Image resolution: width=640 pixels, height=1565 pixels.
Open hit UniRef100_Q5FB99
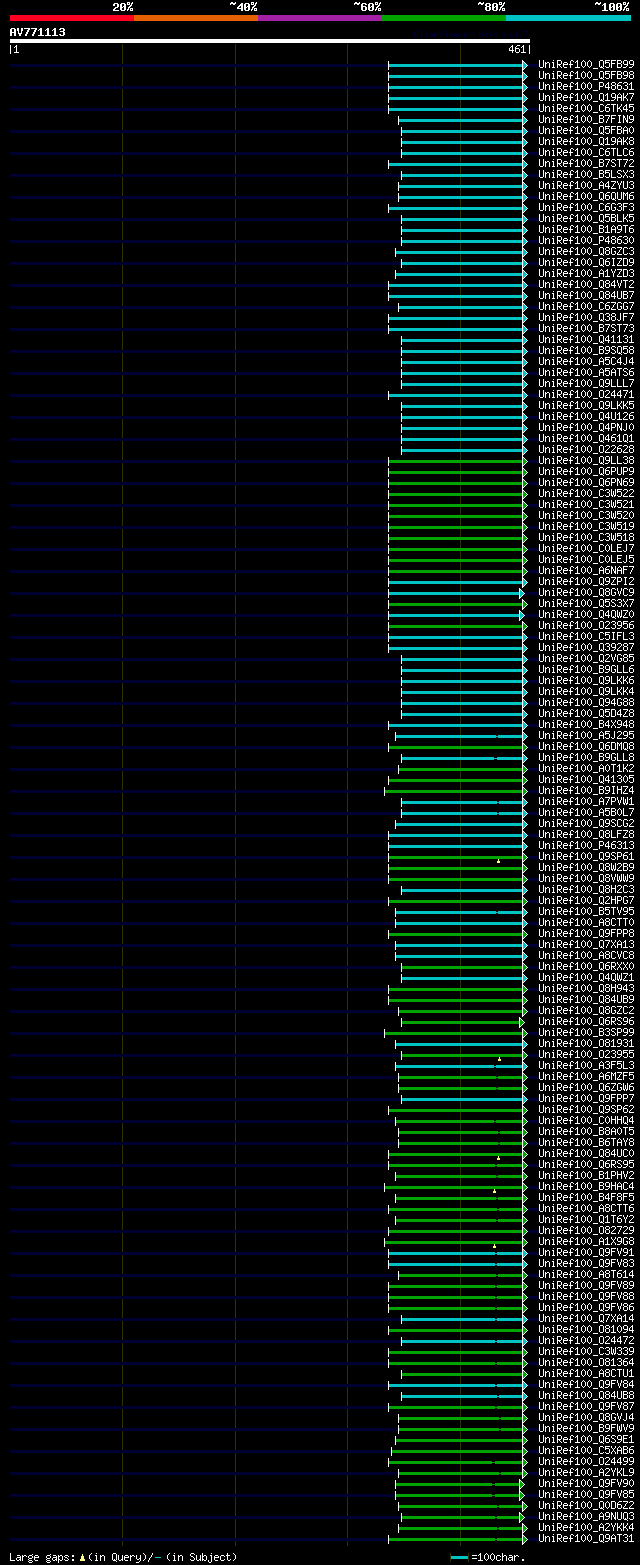click(585, 65)
